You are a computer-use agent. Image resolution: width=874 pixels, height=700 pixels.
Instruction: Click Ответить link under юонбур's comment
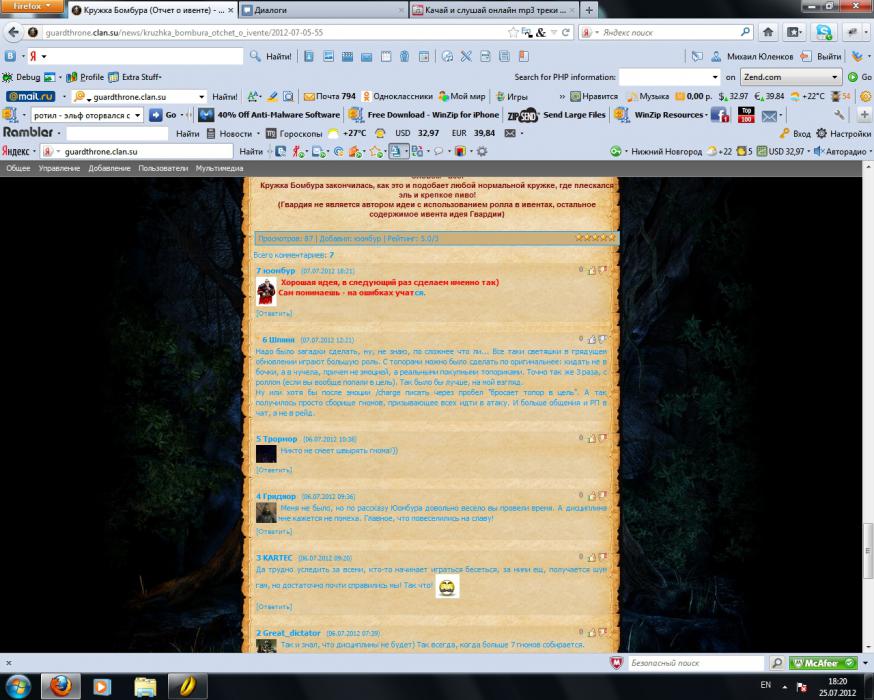(x=273, y=313)
